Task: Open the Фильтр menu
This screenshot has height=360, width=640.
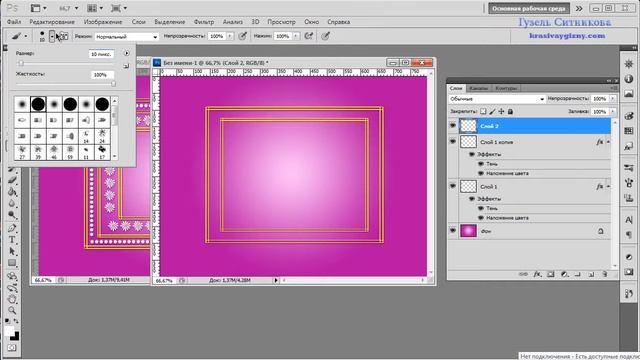Action: [x=204, y=22]
